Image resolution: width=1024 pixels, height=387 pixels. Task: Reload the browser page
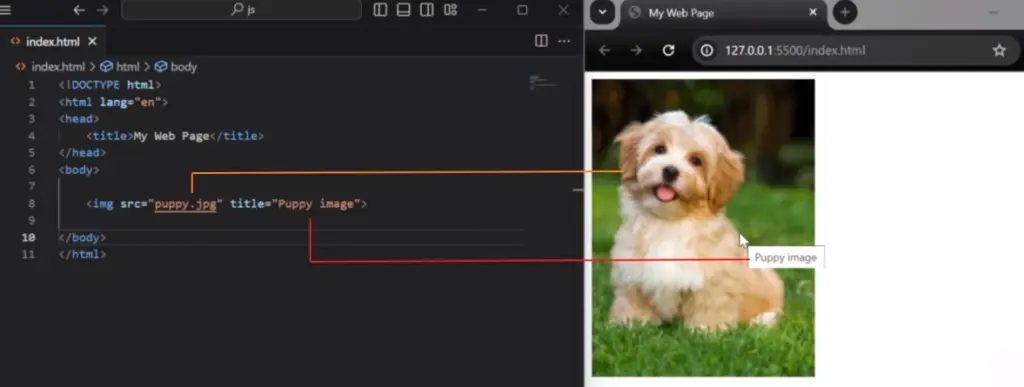668,50
